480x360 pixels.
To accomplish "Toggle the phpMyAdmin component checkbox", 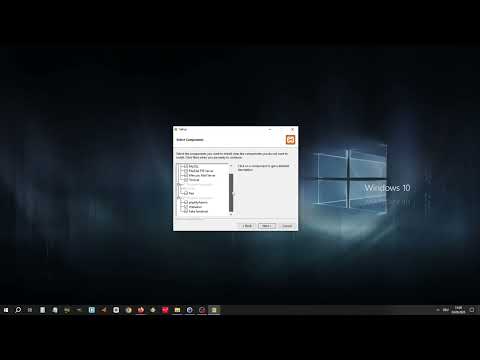I will (x=186, y=202).
